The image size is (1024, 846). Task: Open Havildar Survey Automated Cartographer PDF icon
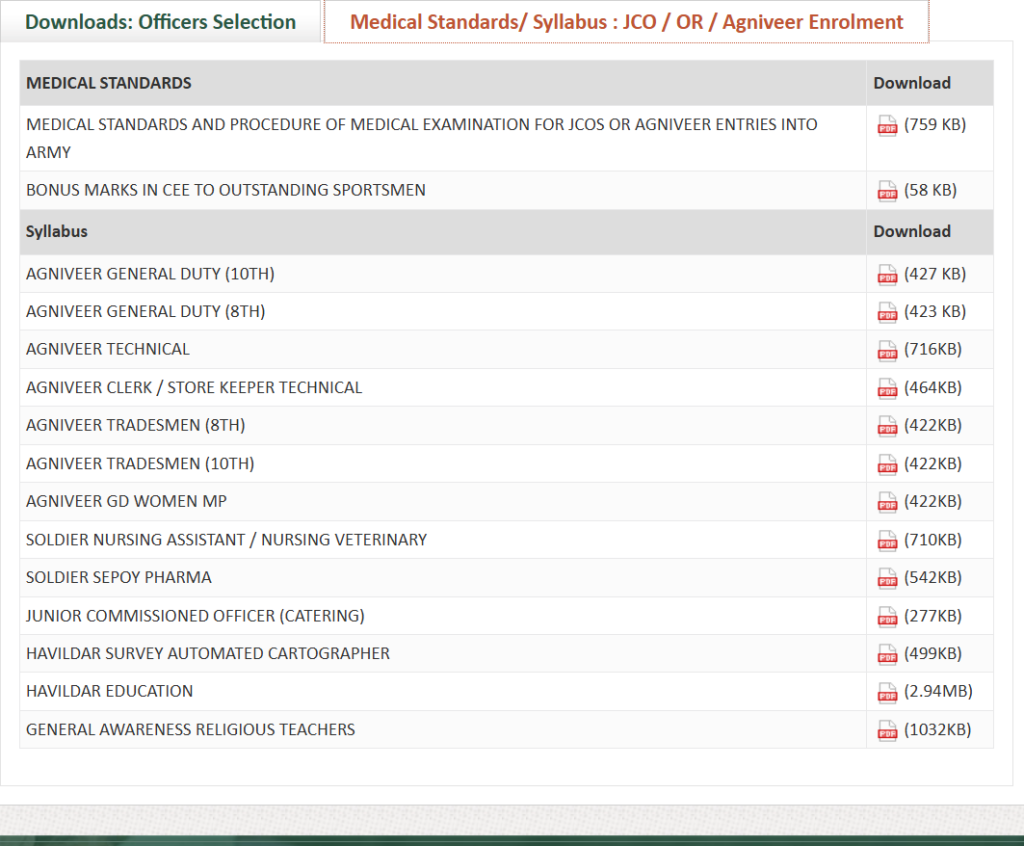[887, 654]
